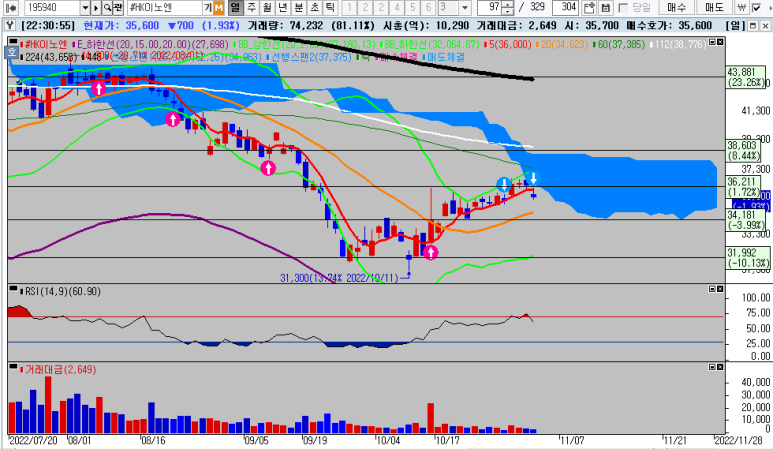
Task: Increase the candle count 97 with up stepper
Action: pos(508,4)
